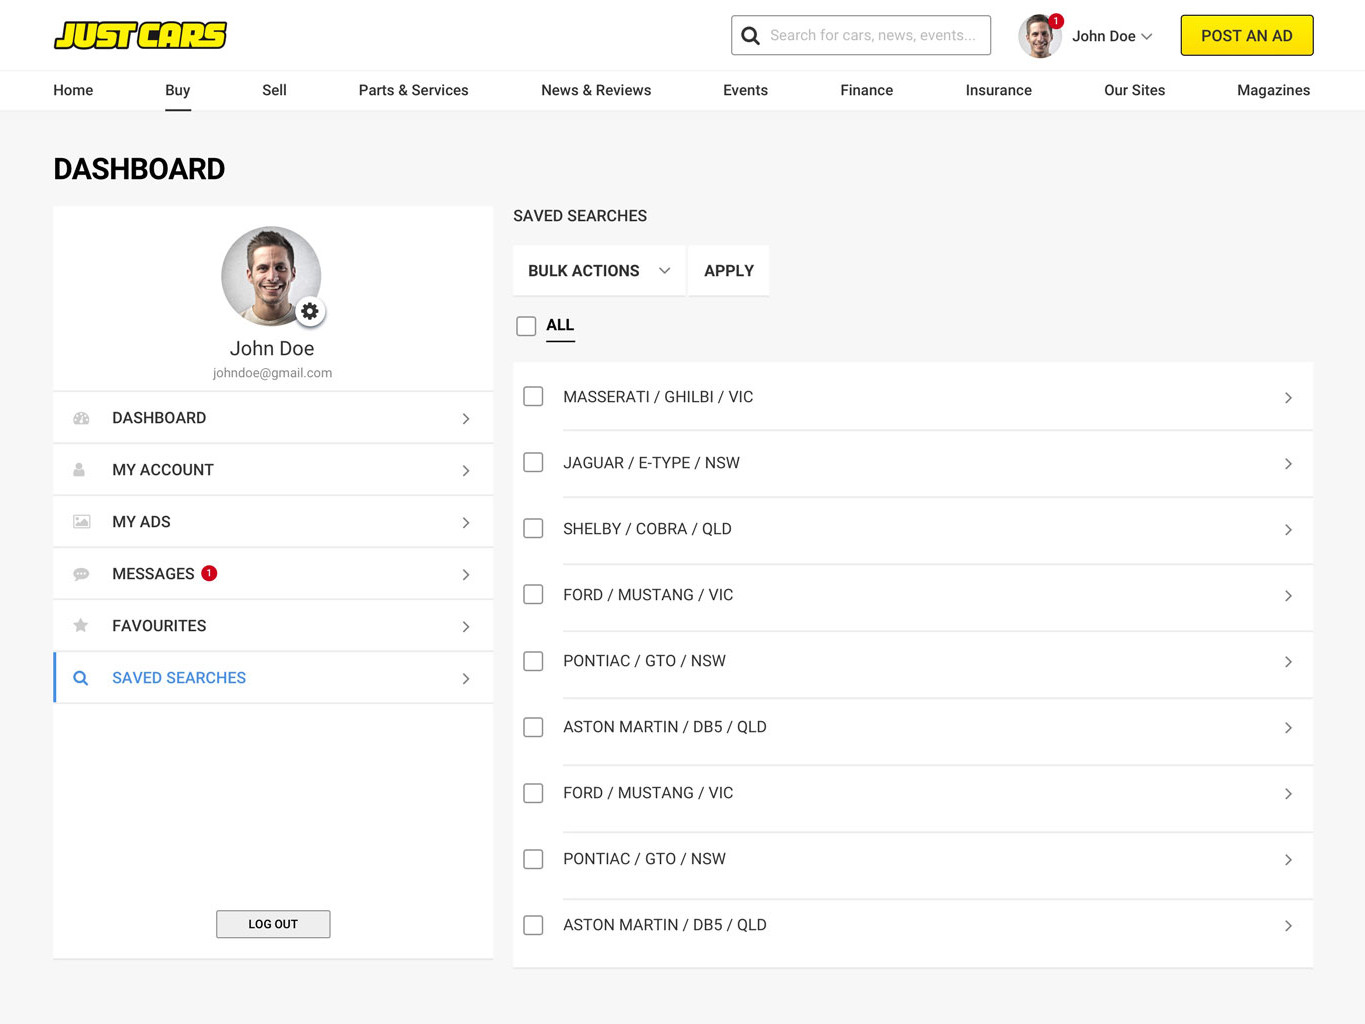
Task: Tick checkbox for Shelby / Cobra / QLD
Action: pyautogui.click(x=533, y=529)
